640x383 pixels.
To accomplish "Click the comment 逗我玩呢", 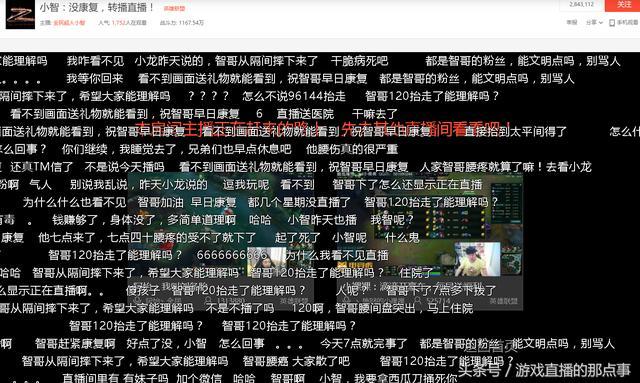I will 246,185.
